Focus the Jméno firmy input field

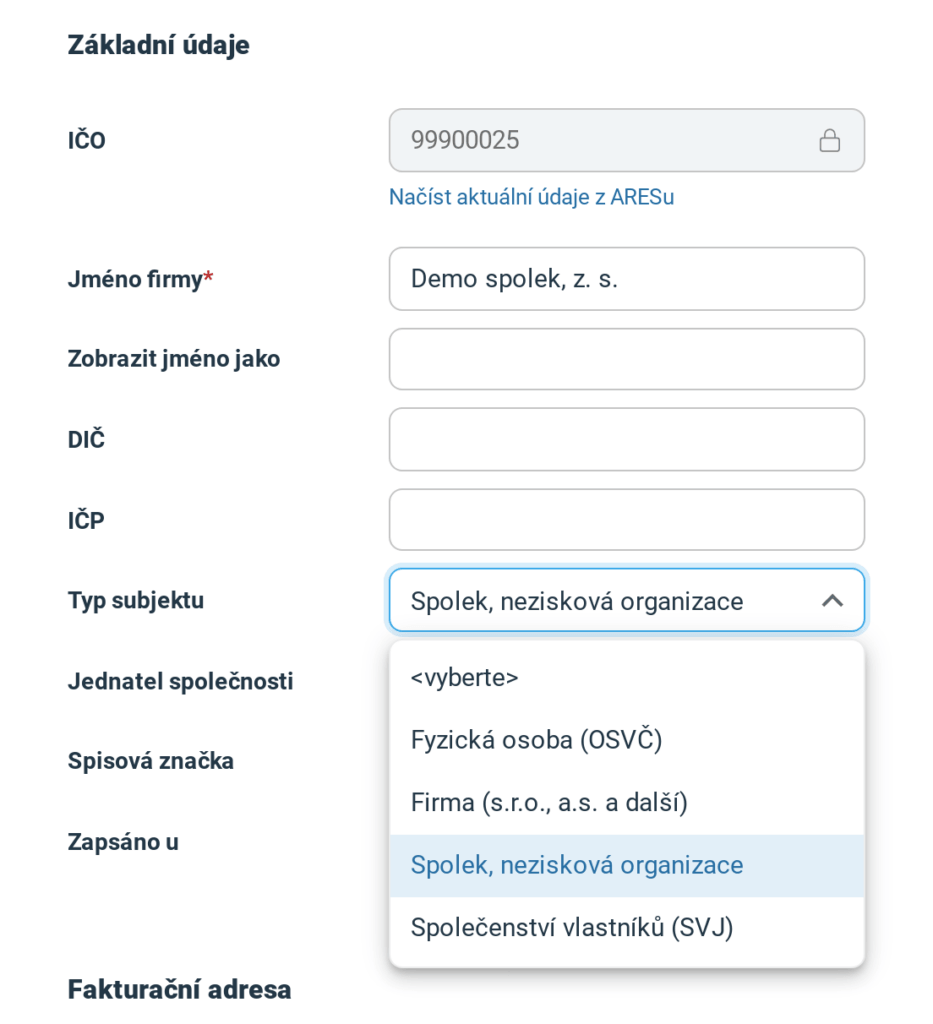tap(627, 279)
